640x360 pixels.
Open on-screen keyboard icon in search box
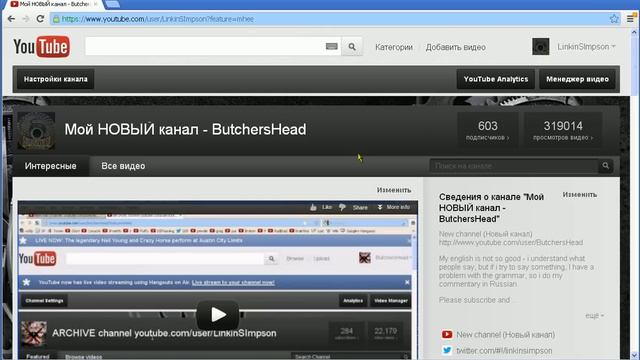331,47
